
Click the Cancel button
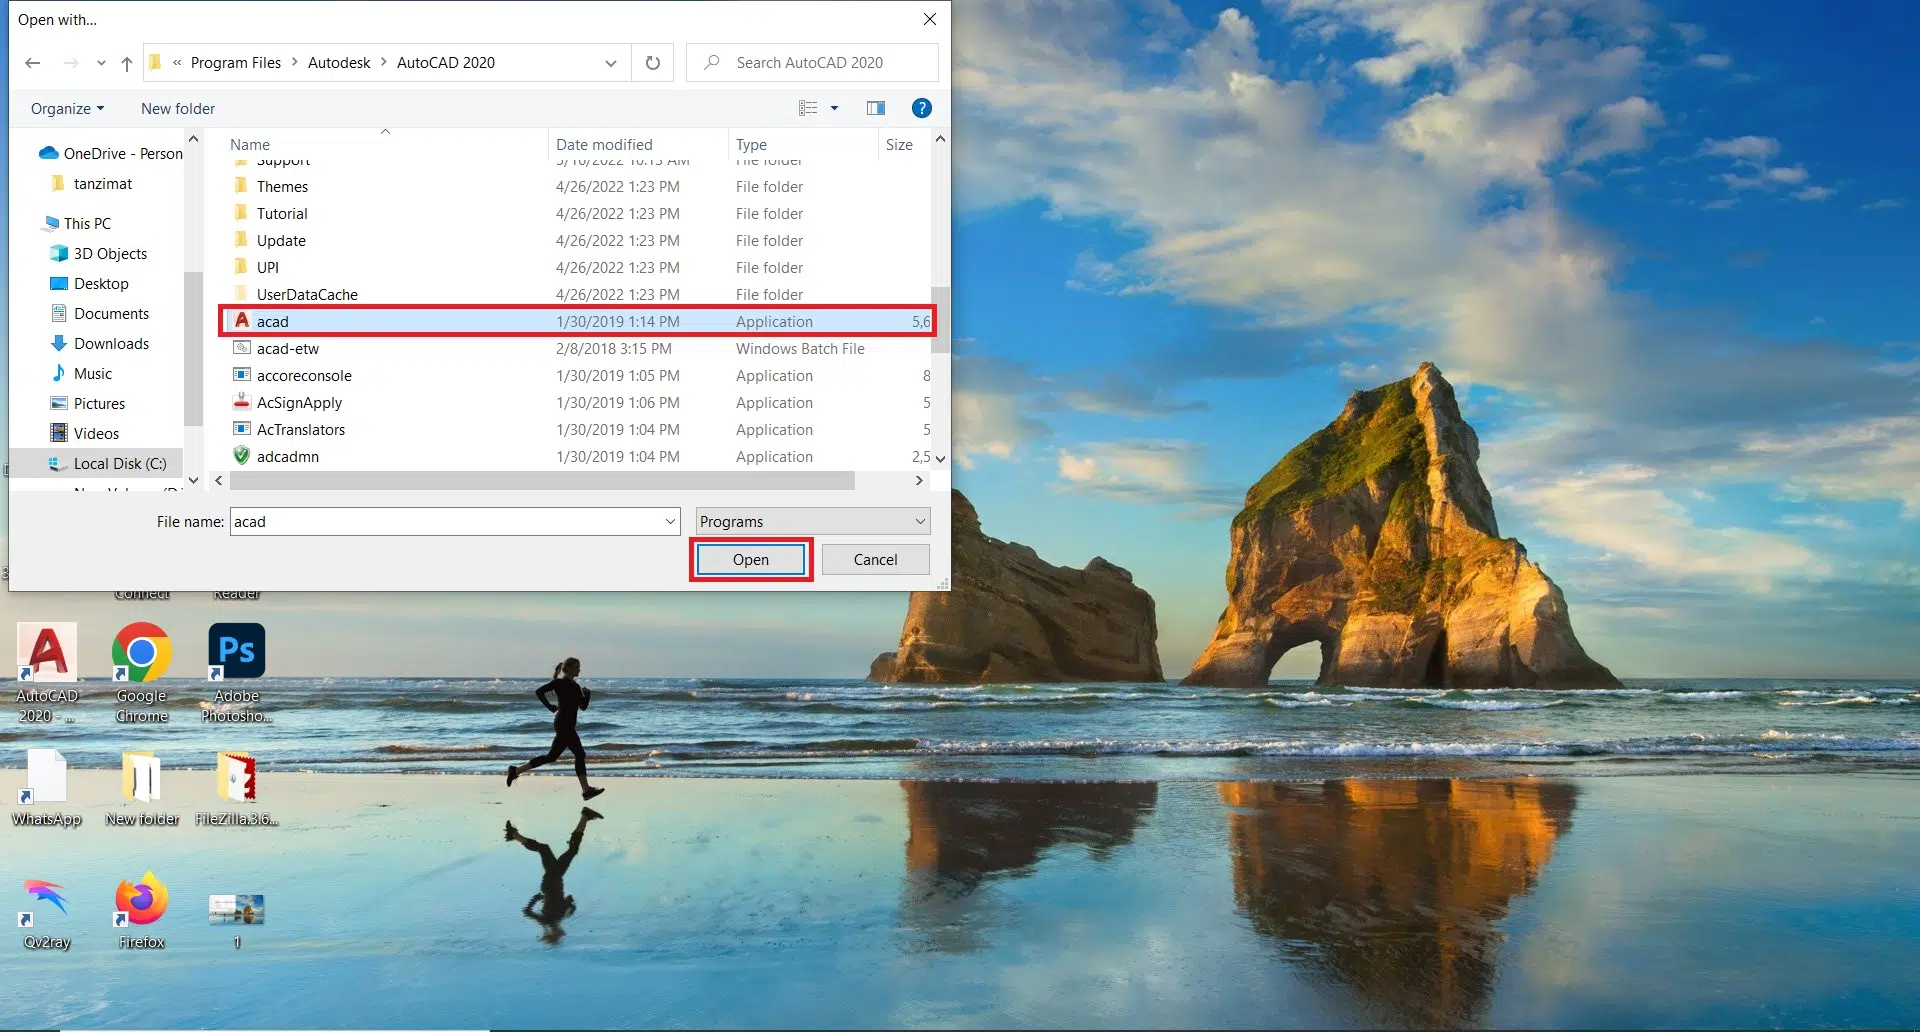(x=875, y=560)
